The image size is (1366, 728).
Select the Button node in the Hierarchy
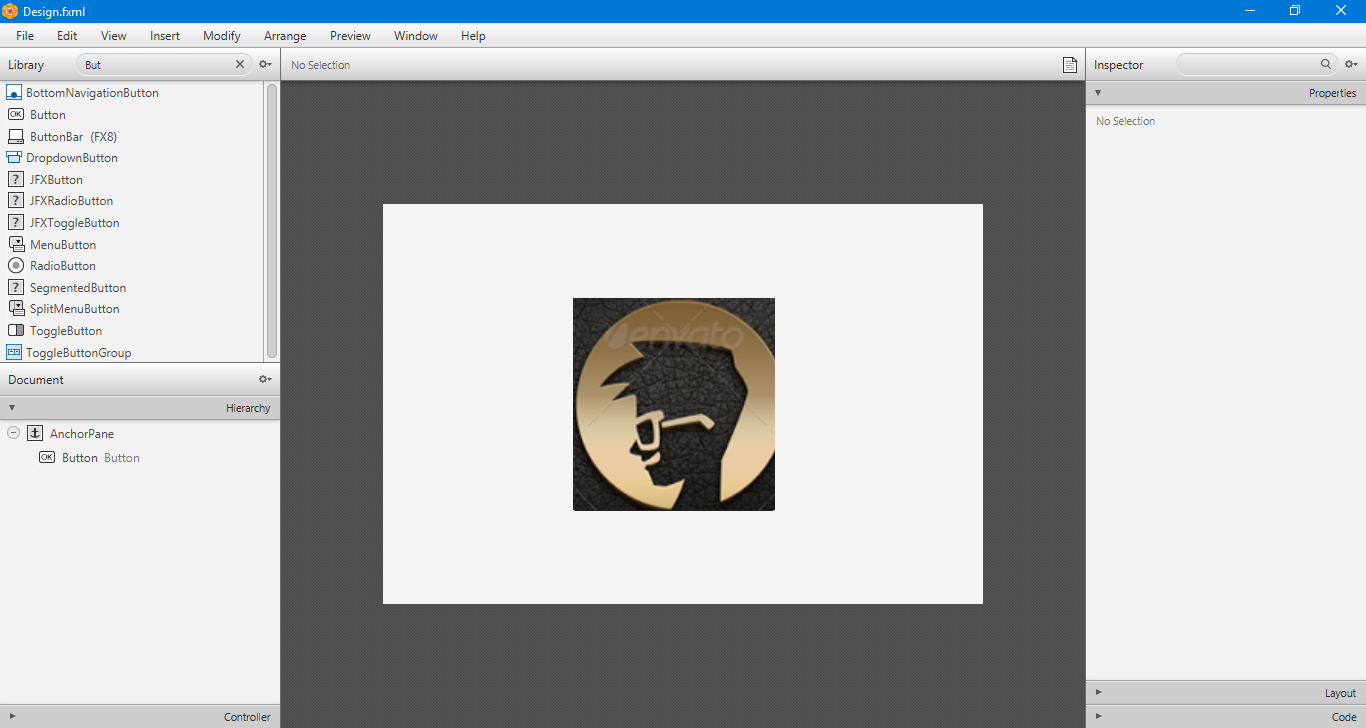[x=80, y=457]
